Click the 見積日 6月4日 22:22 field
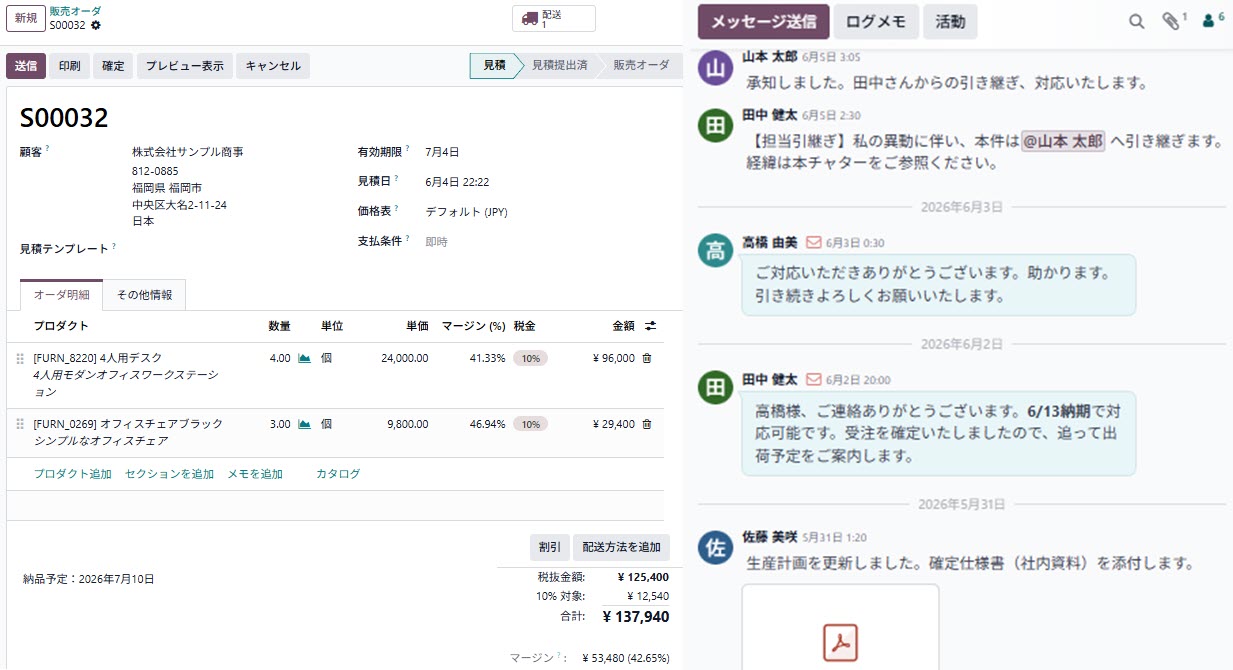Viewport: 1233px width, 670px height. (x=457, y=182)
